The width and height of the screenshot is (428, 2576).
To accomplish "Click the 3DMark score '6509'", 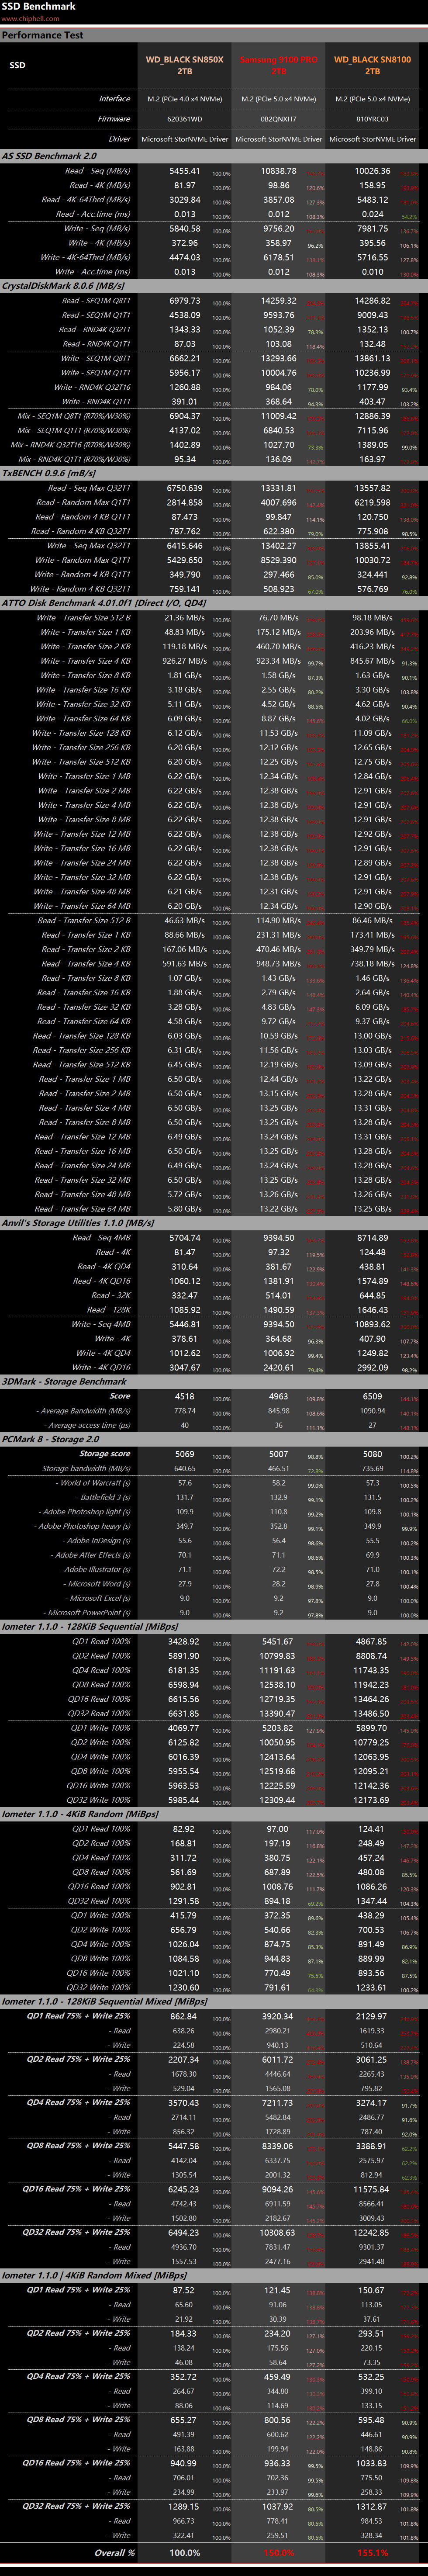I will pyautogui.click(x=372, y=1396).
